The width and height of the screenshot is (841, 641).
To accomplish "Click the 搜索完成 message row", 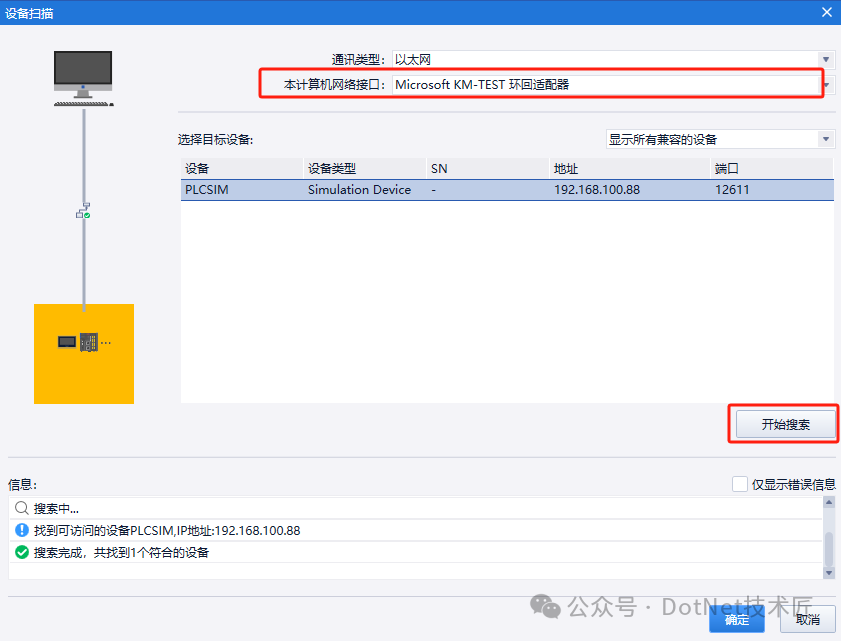I will (416, 552).
